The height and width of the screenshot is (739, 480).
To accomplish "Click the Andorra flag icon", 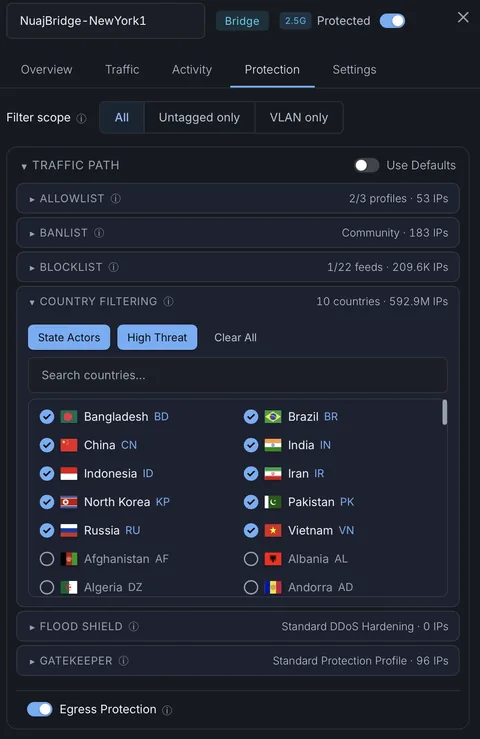I will click(x=273, y=587).
